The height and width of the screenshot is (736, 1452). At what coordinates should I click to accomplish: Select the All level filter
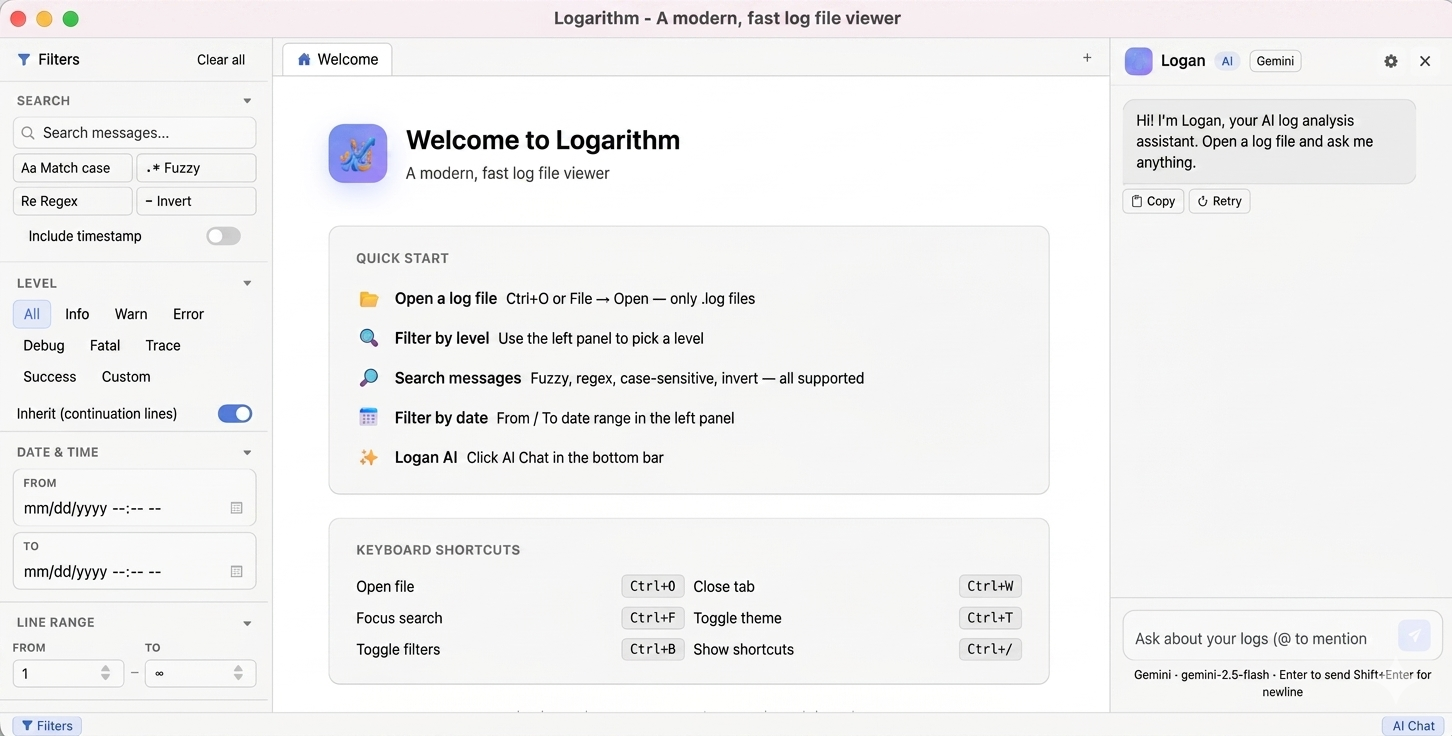click(32, 314)
